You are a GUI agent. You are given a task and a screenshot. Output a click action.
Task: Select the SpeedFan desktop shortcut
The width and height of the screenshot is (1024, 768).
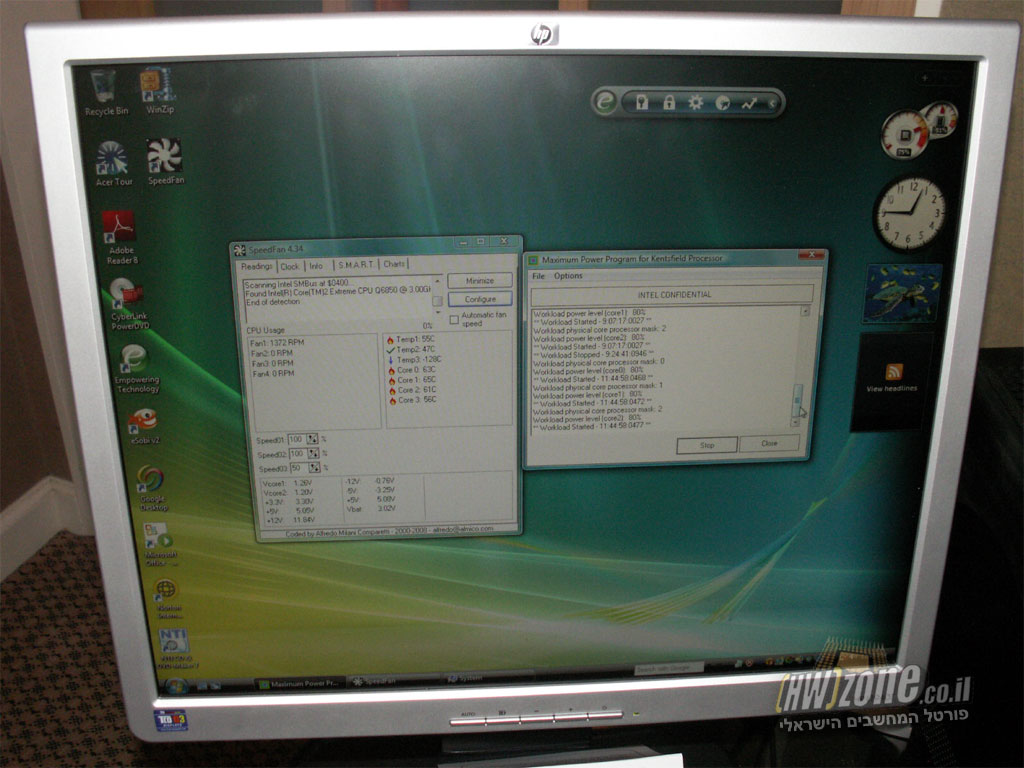pos(165,161)
